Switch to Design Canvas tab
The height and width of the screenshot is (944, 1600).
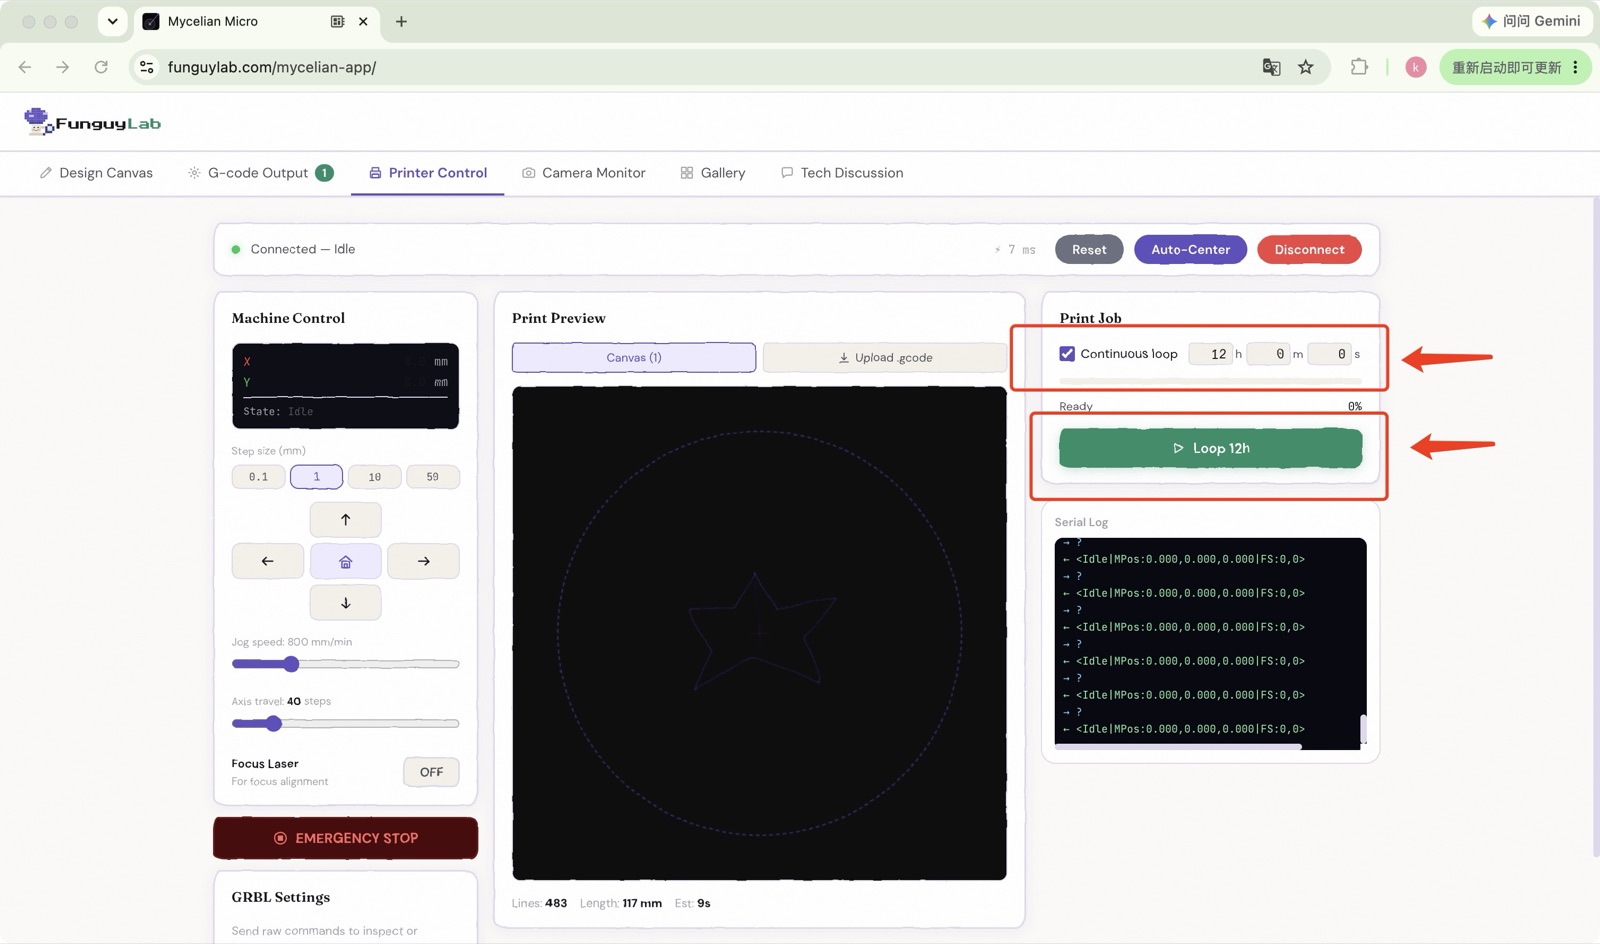(96, 173)
